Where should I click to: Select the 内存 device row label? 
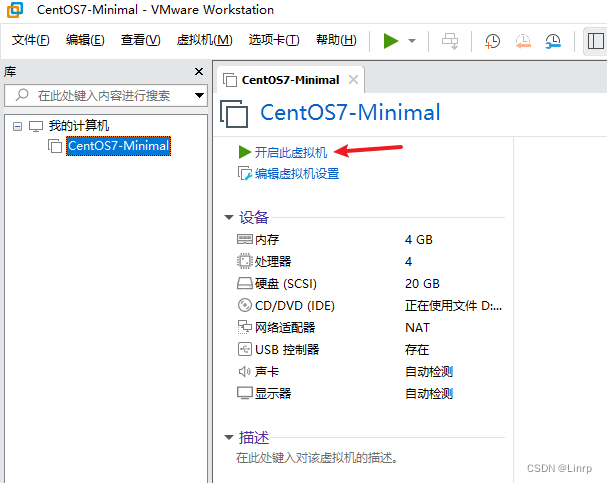click(267, 240)
